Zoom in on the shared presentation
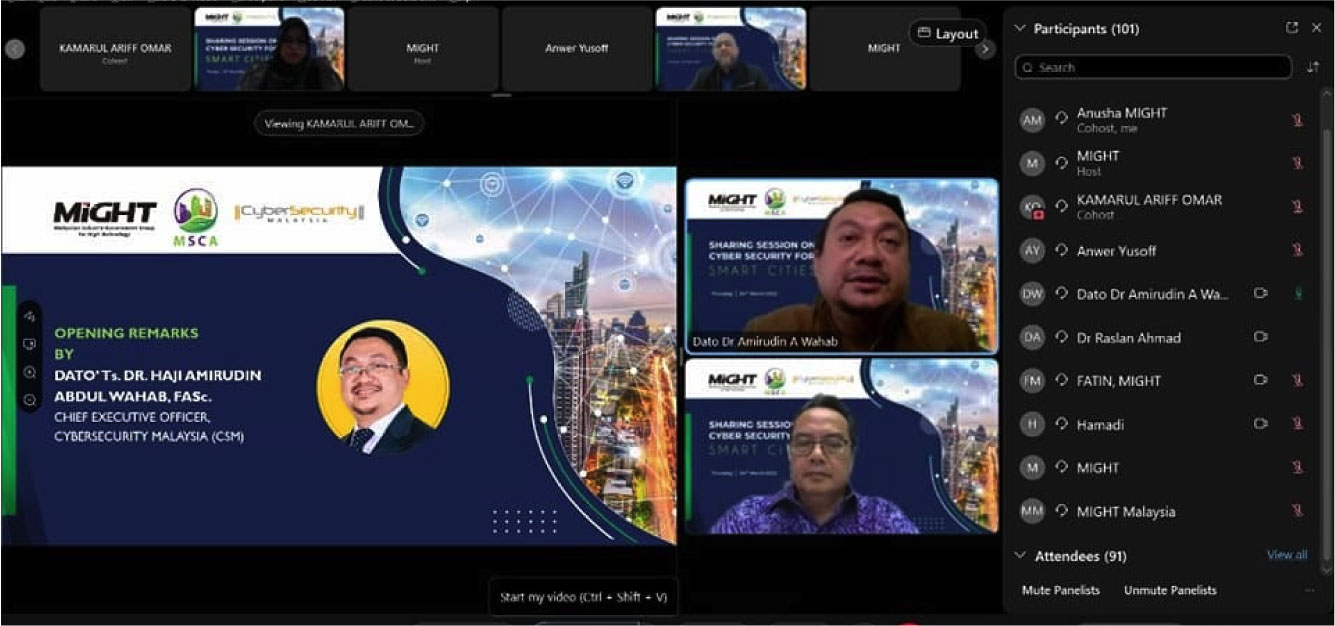 tap(30, 372)
